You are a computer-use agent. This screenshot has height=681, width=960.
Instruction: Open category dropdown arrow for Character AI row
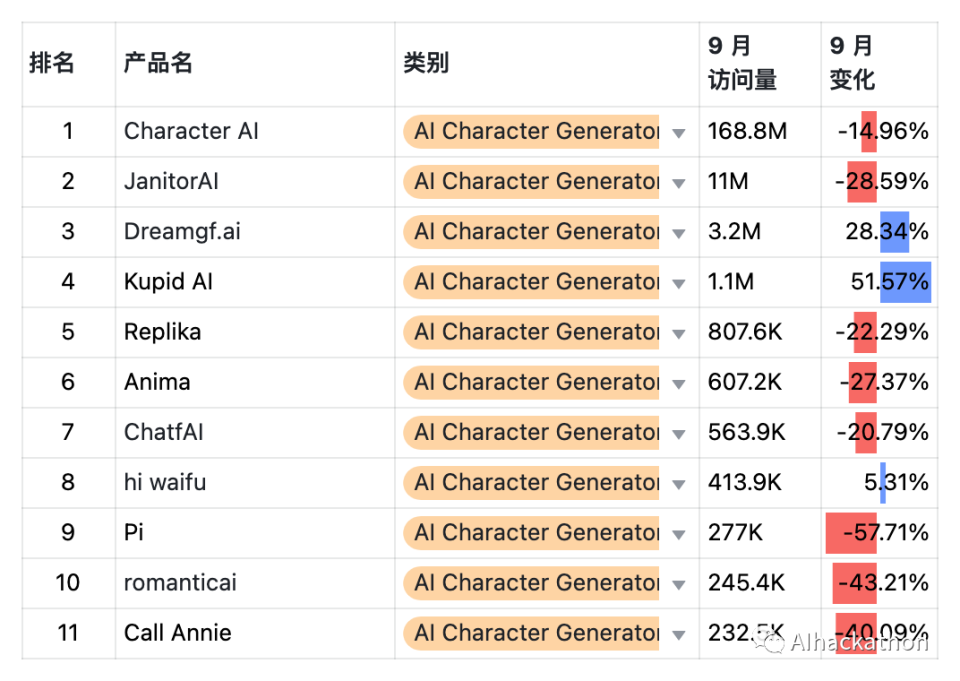pos(679,133)
